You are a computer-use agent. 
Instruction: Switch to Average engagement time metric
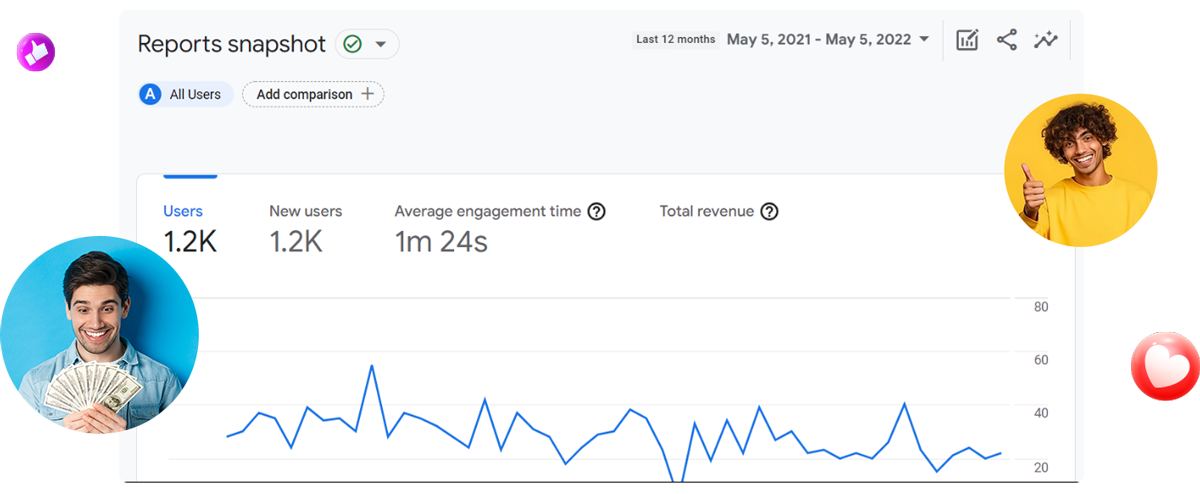488,228
